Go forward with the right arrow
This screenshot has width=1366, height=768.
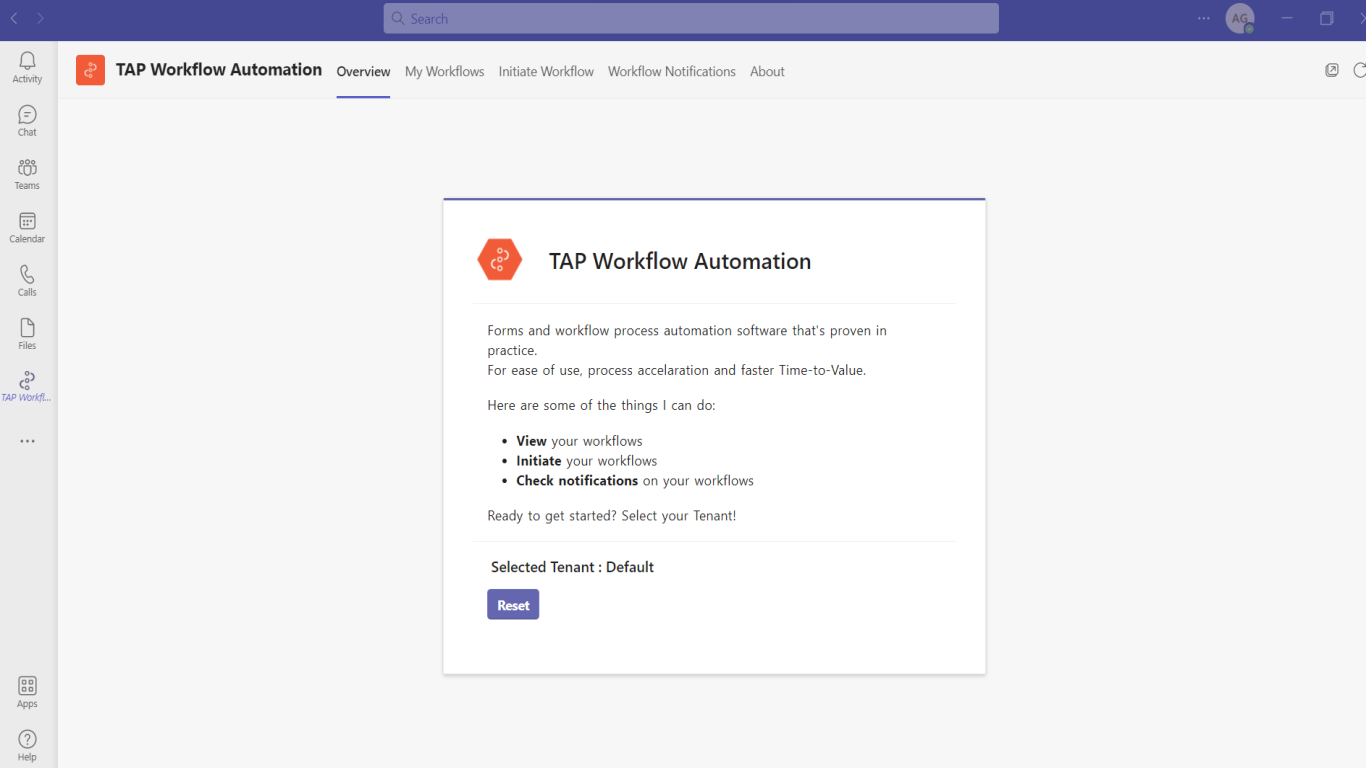coord(40,18)
